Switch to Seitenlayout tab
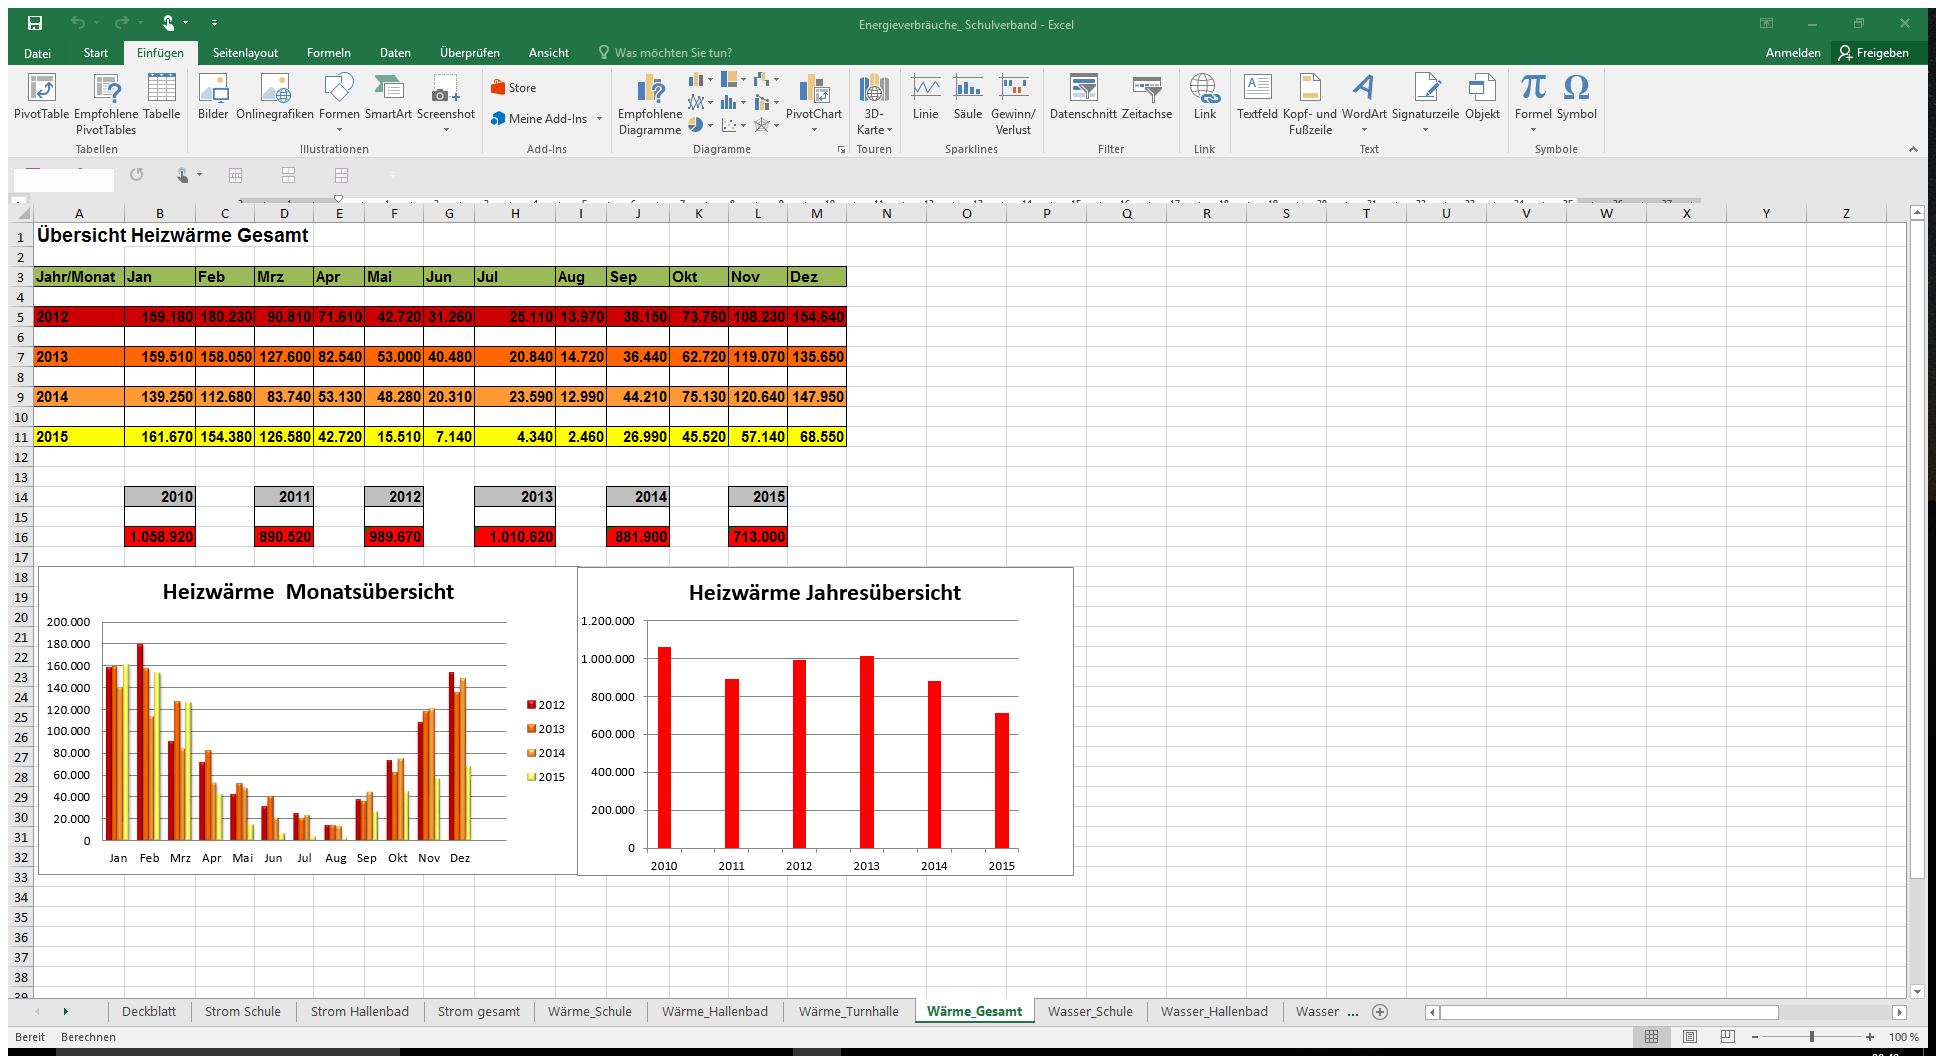 pyautogui.click(x=245, y=53)
